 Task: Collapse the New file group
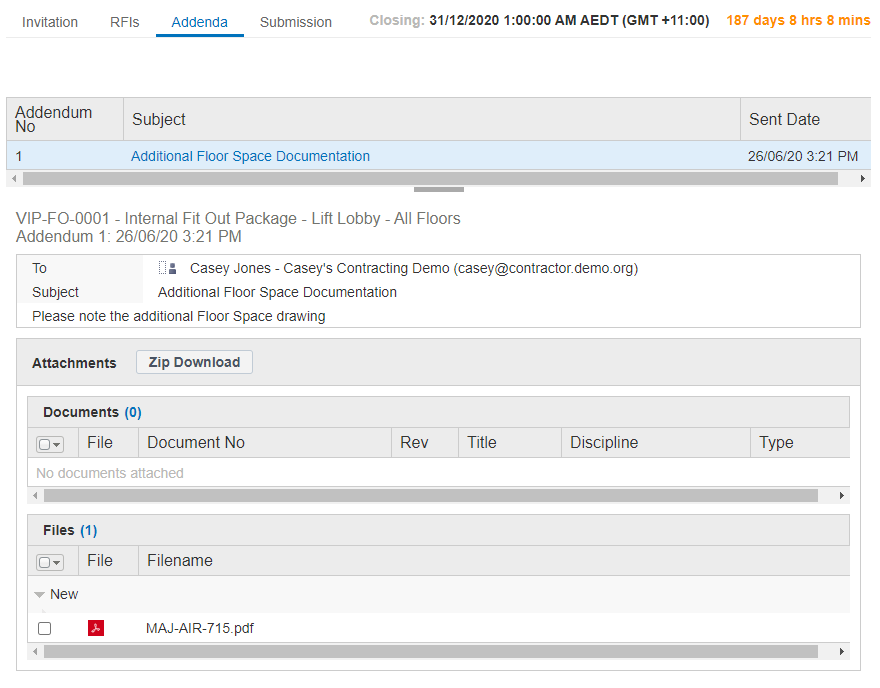tap(40, 595)
